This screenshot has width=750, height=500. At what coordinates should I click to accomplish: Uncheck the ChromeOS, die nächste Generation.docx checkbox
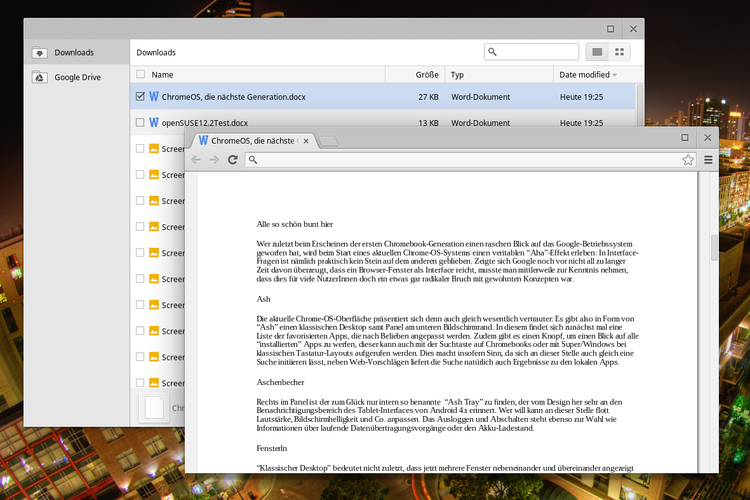(140, 97)
